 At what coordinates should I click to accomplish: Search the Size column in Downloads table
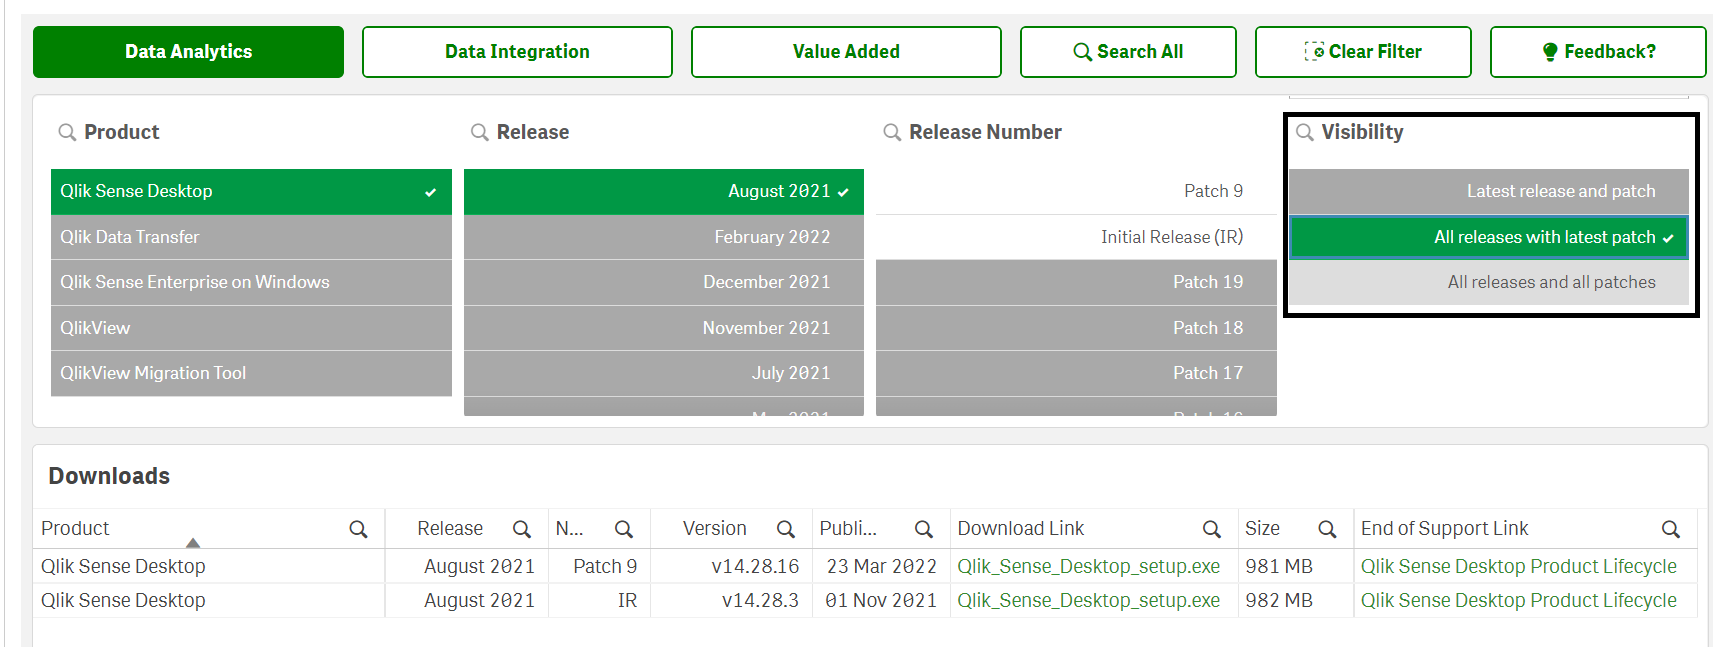[1328, 529]
